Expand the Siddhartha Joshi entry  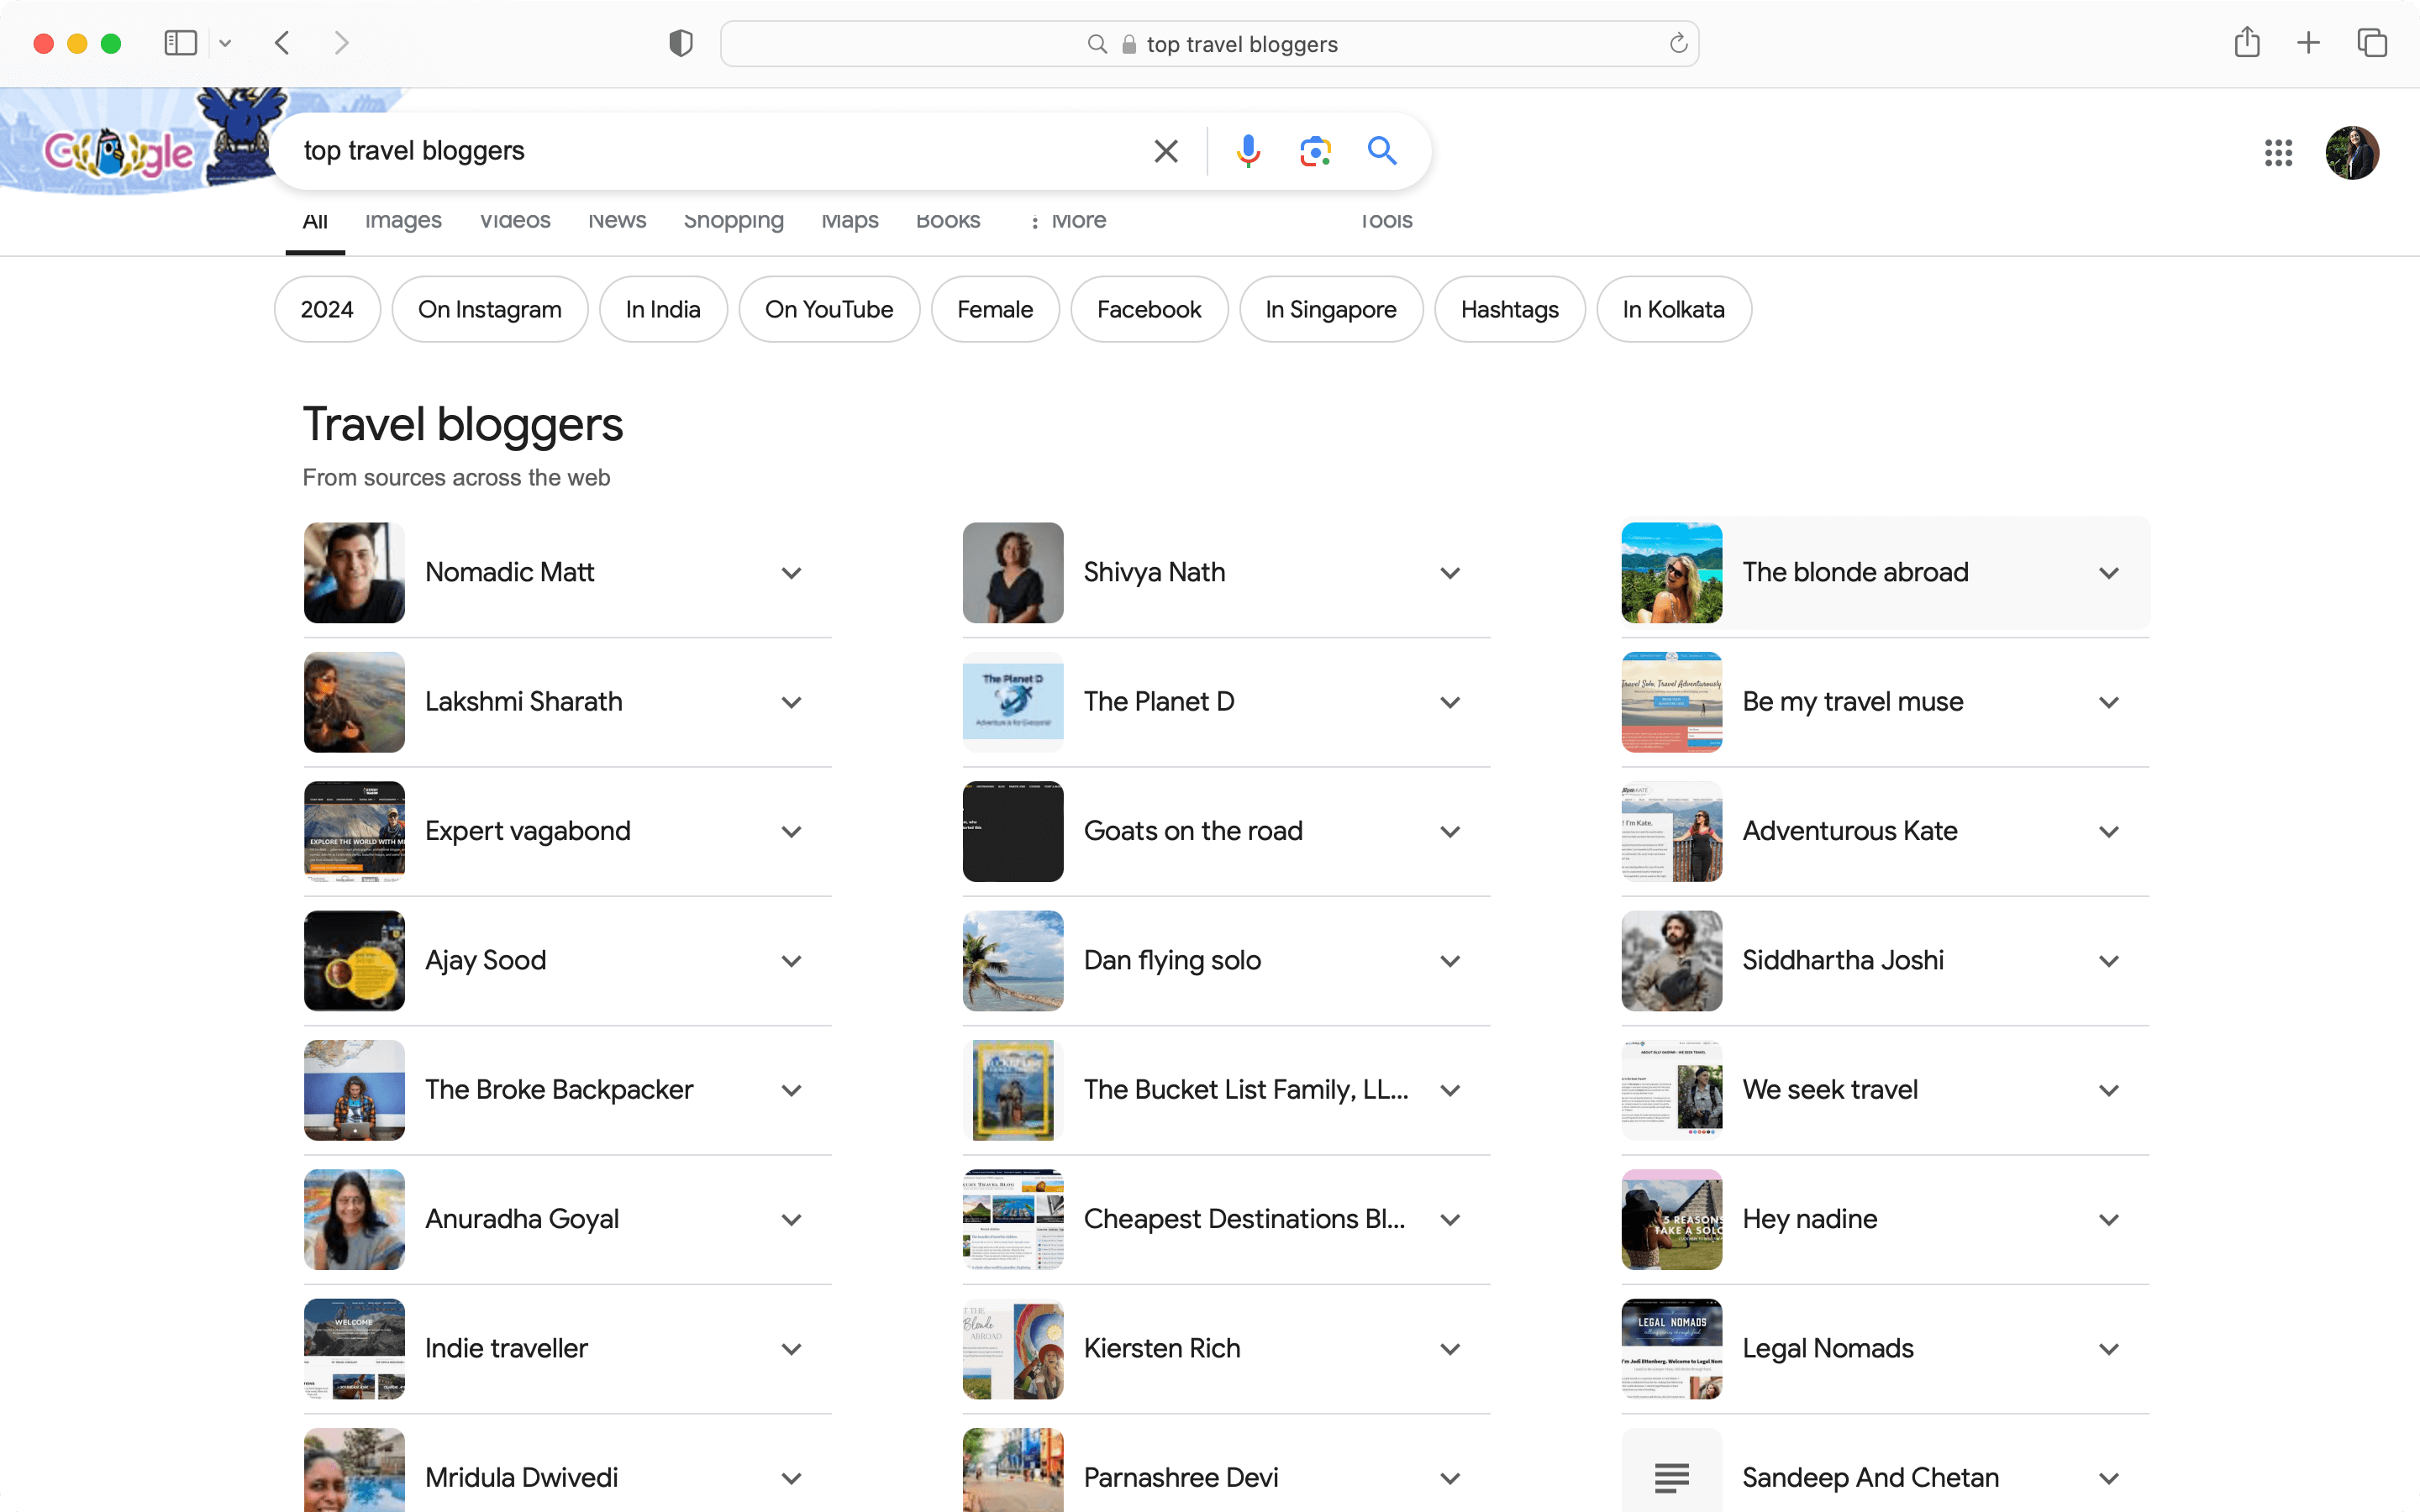coord(2109,961)
